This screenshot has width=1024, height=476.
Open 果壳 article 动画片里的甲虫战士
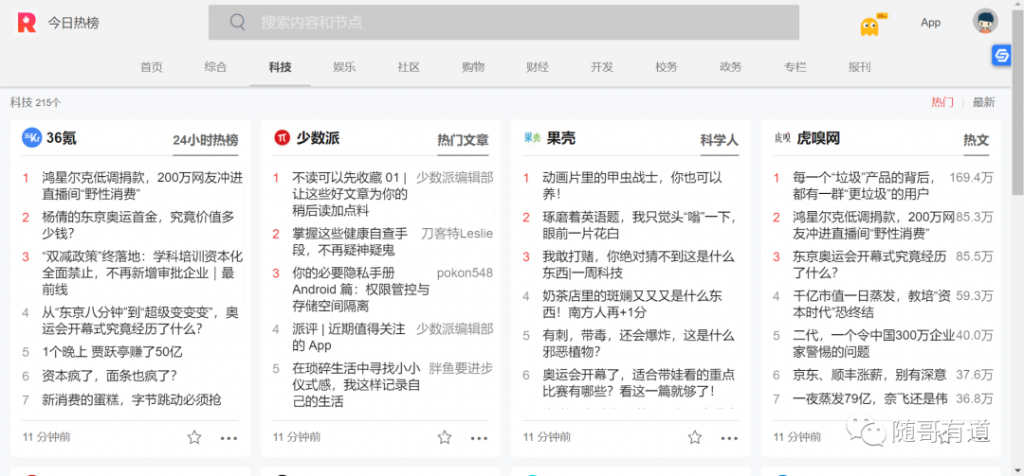pyautogui.click(x=632, y=185)
